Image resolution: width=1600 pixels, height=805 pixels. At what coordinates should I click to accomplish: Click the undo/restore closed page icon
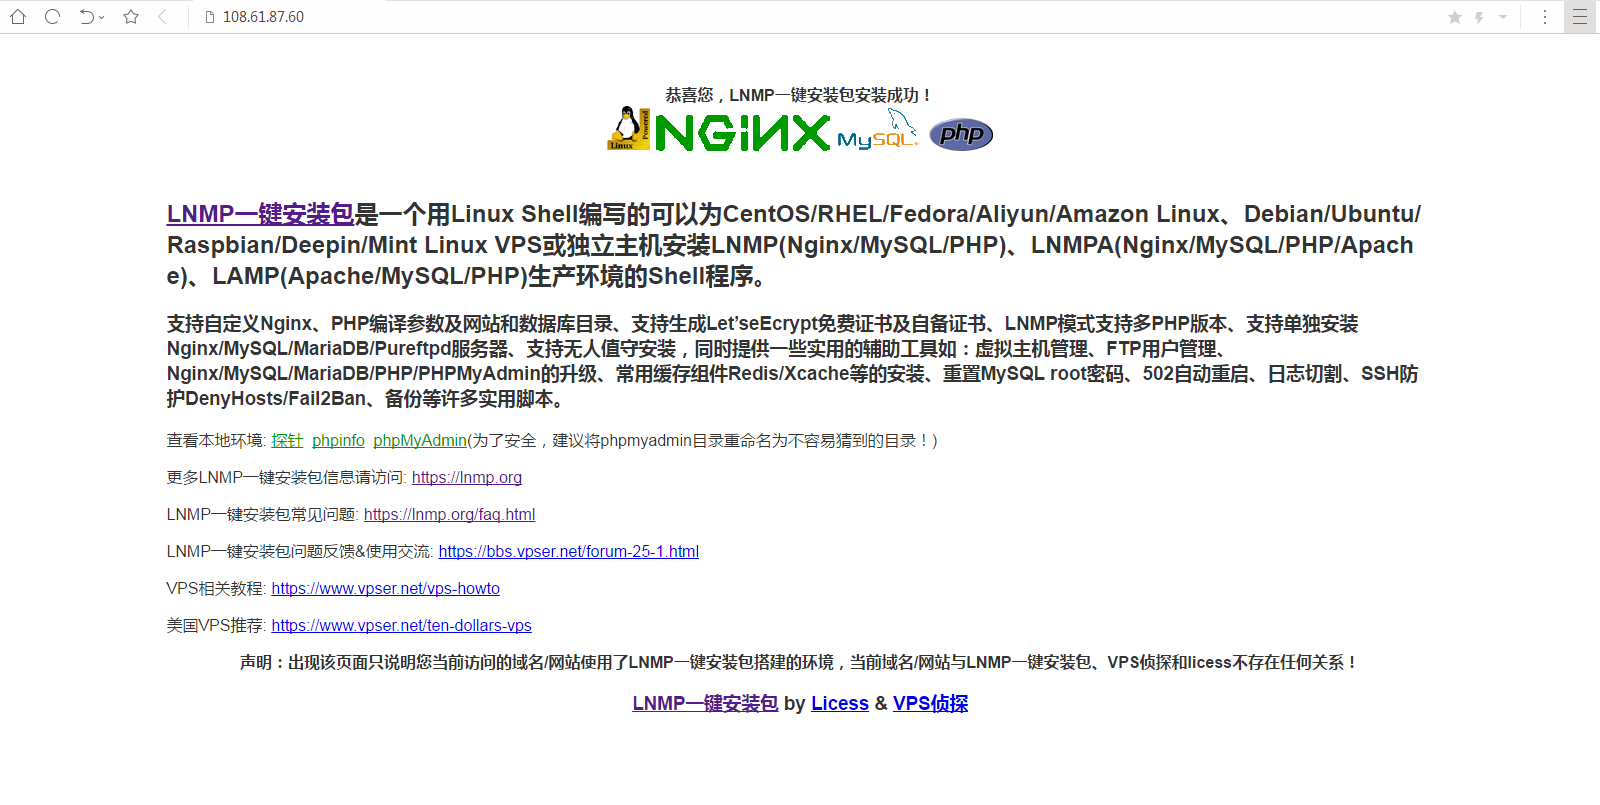(x=87, y=17)
